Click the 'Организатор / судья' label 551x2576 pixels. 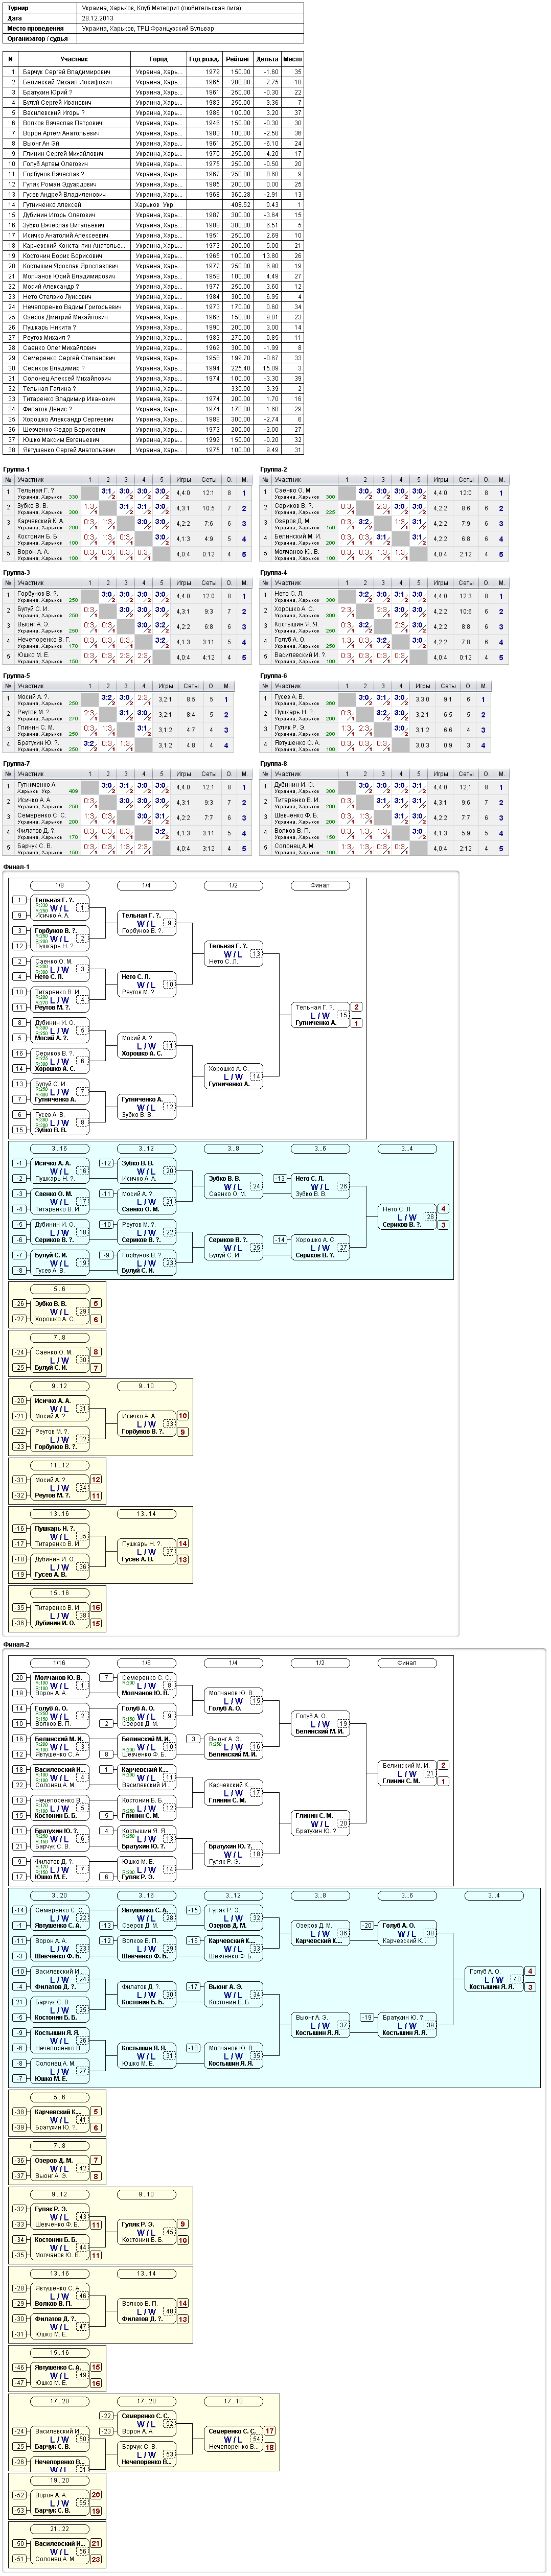tap(37, 39)
